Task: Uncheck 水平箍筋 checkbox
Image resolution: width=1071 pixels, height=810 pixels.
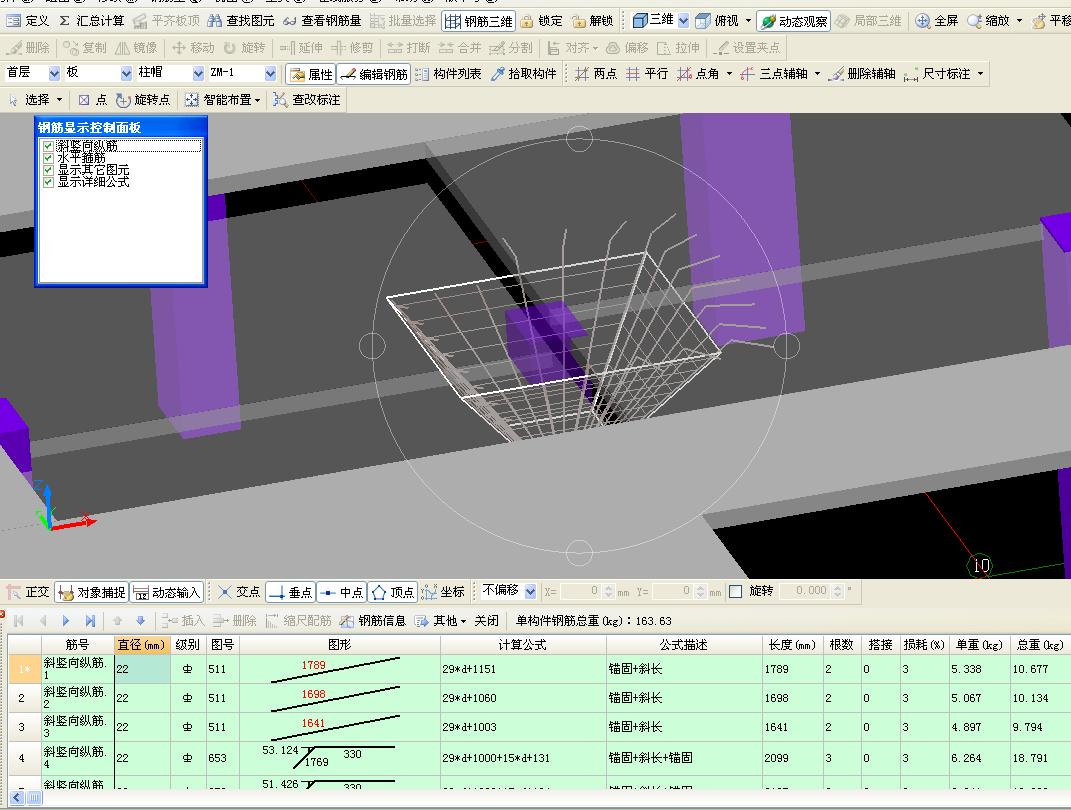Action: point(48,158)
